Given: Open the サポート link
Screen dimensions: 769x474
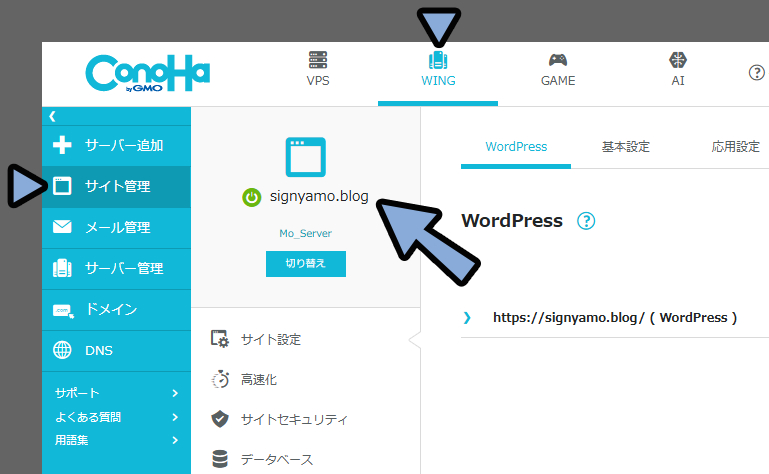Looking at the screenshot, I should coord(77,393).
